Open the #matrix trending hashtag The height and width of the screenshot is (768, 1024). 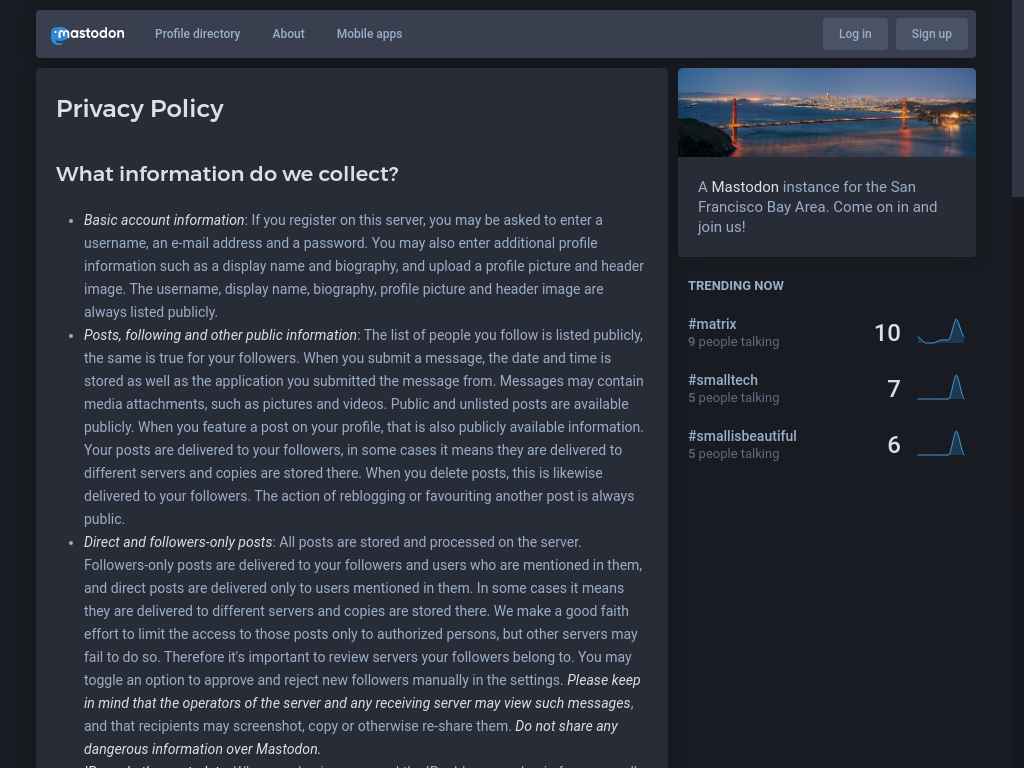[712, 324]
